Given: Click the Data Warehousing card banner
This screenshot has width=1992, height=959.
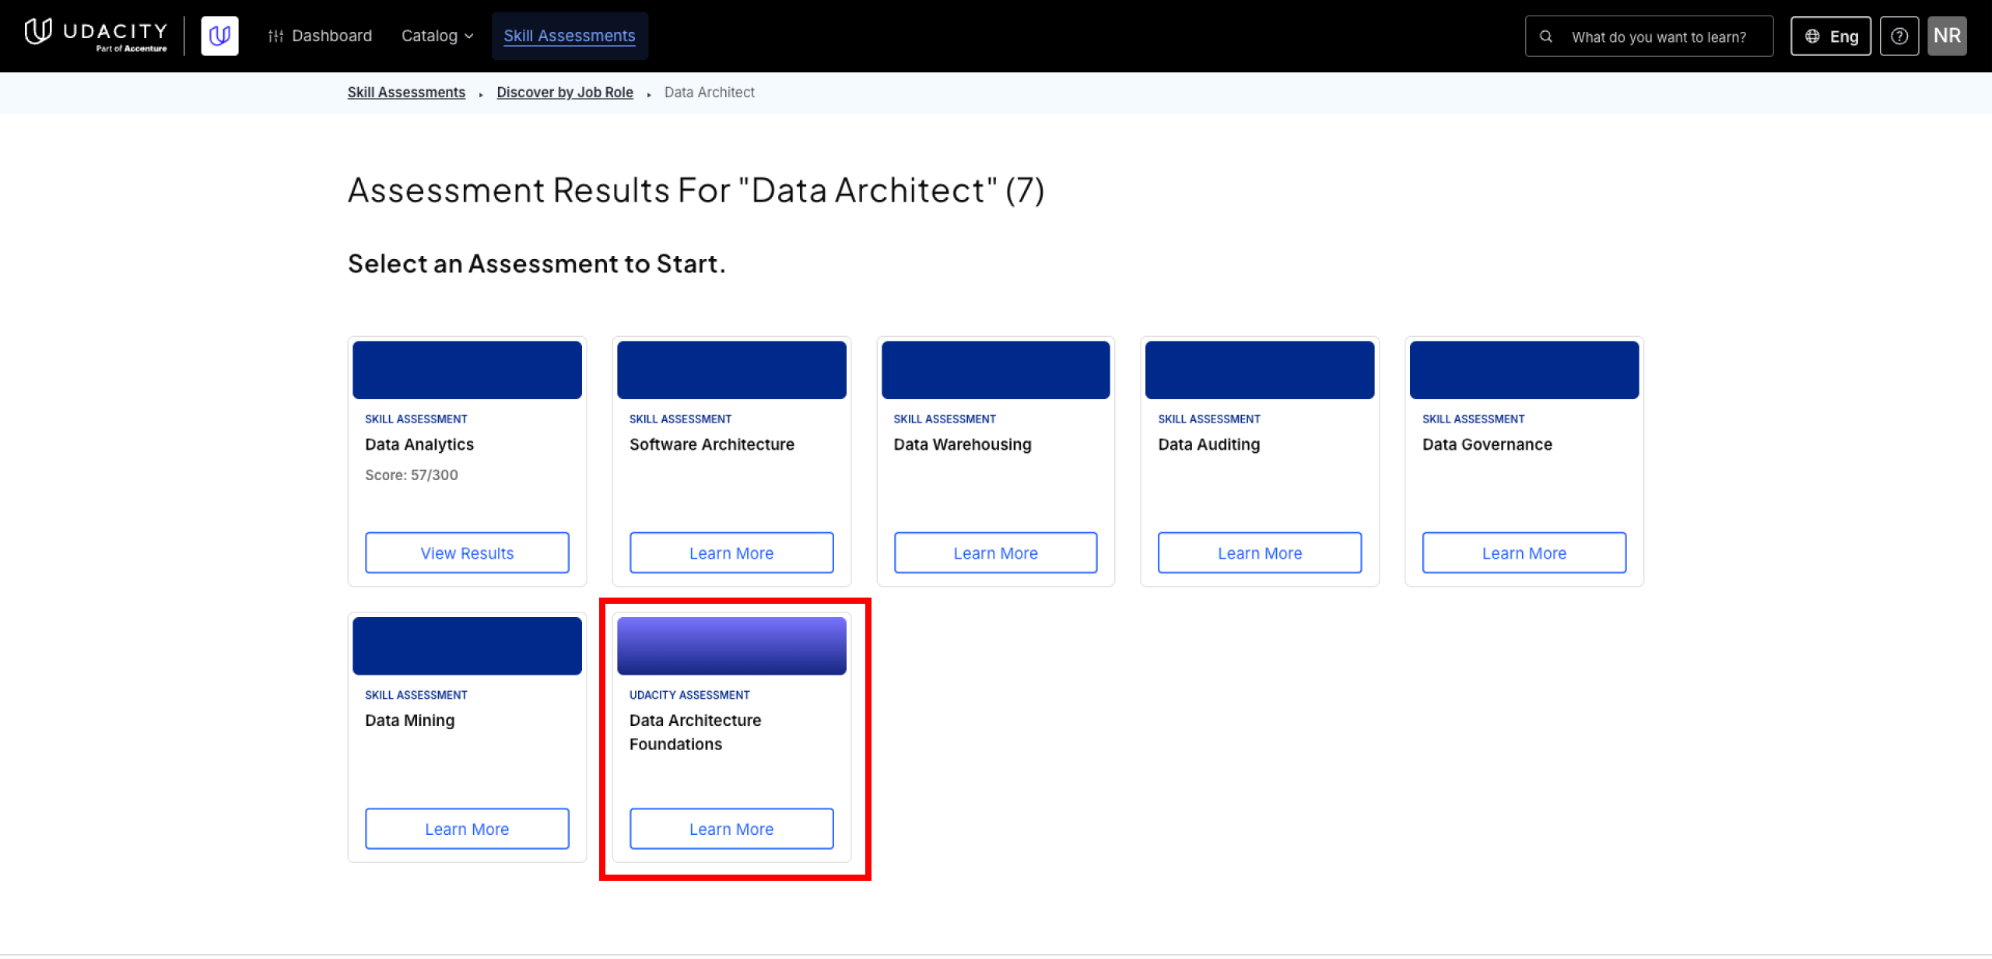Looking at the screenshot, I should pos(995,370).
